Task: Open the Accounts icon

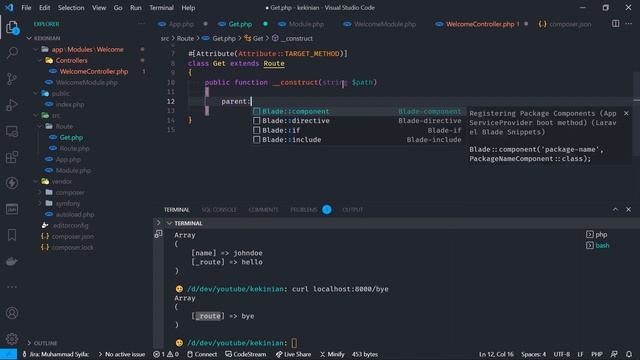Action: pyautogui.click(x=12, y=313)
